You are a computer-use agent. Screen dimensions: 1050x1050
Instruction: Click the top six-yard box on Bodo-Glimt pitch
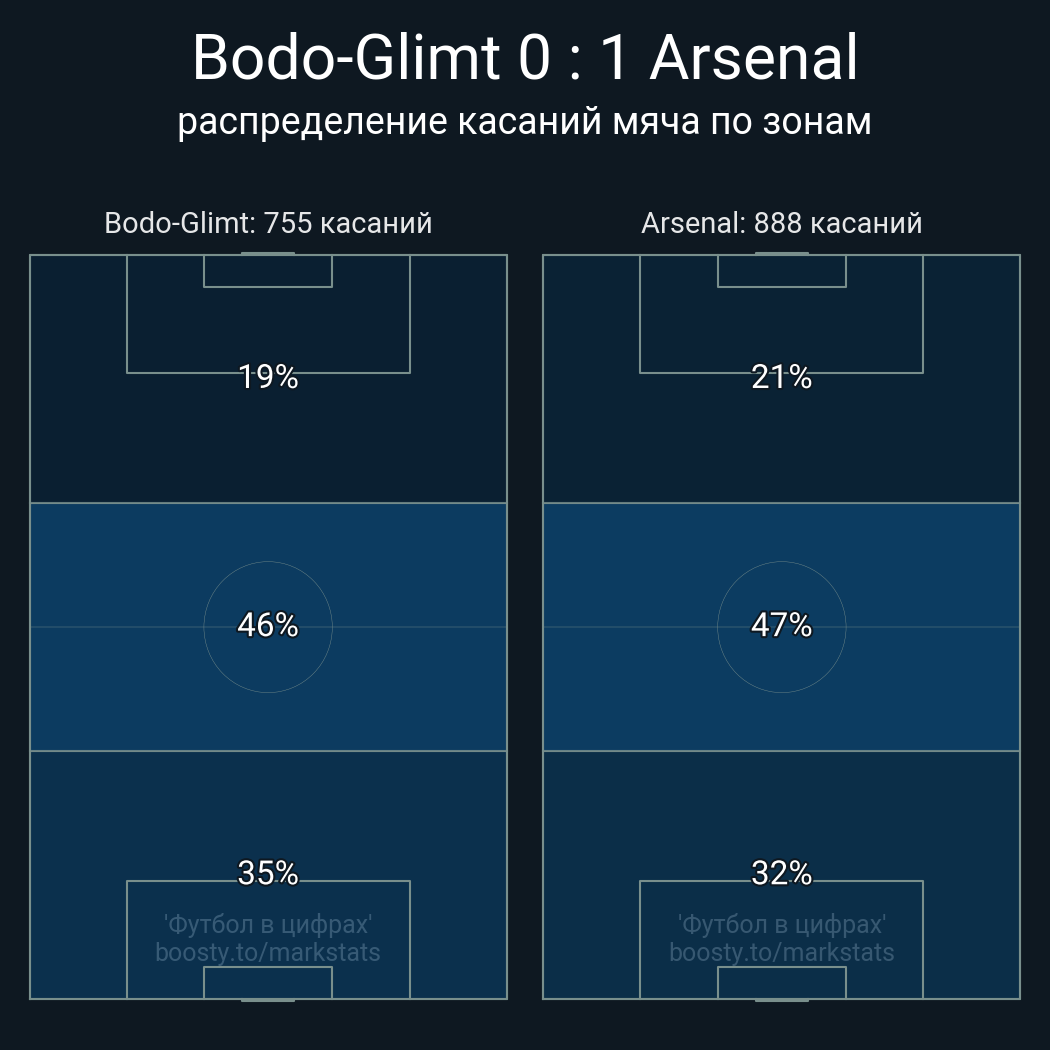pos(268,271)
